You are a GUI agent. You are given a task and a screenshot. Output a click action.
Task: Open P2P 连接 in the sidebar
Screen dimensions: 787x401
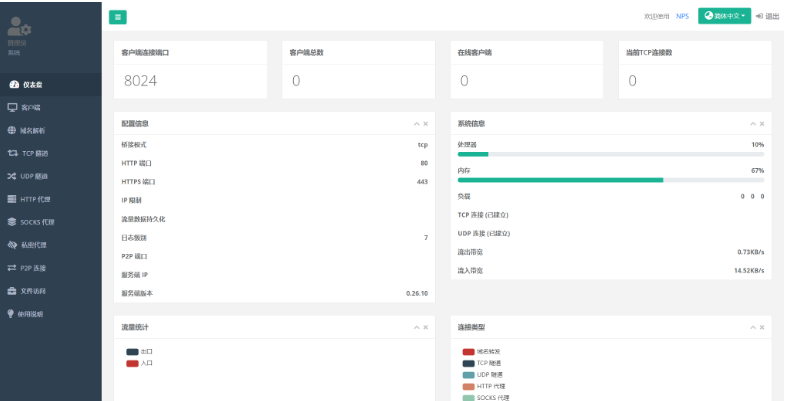pos(34,268)
